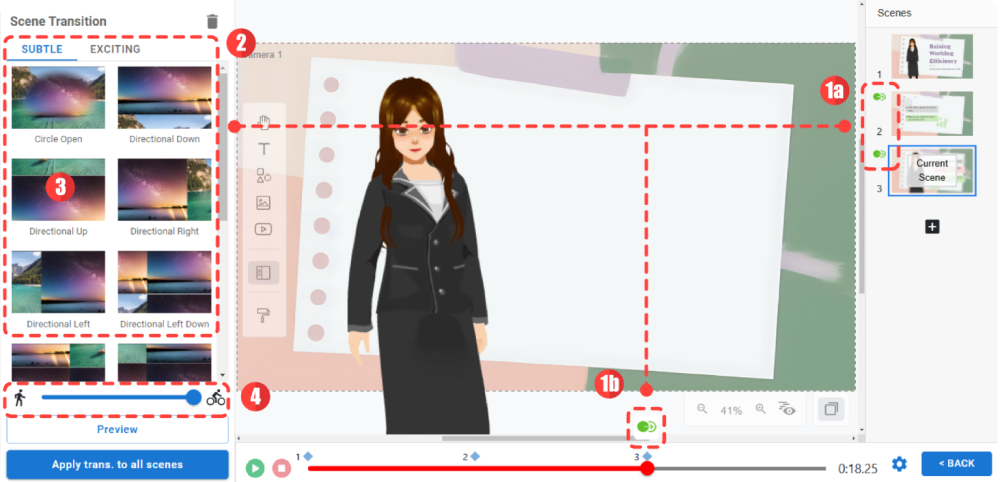
Task: Zoom out the canvas
Action: click(702, 409)
